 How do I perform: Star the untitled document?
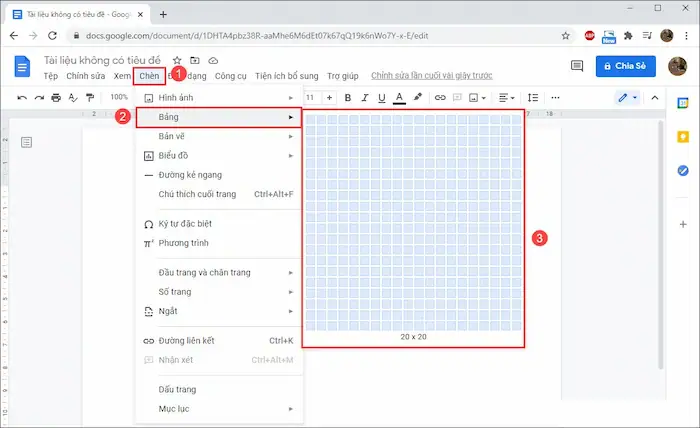point(177,60)
